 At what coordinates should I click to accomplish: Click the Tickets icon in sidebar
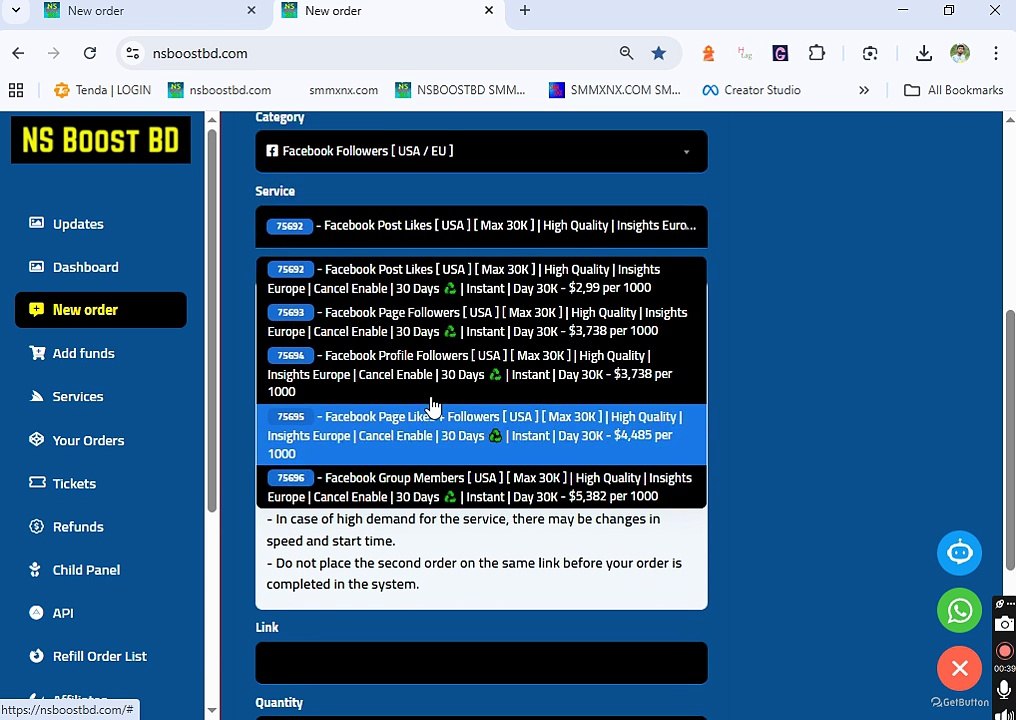pyautogui.click(x=36, y=483)
